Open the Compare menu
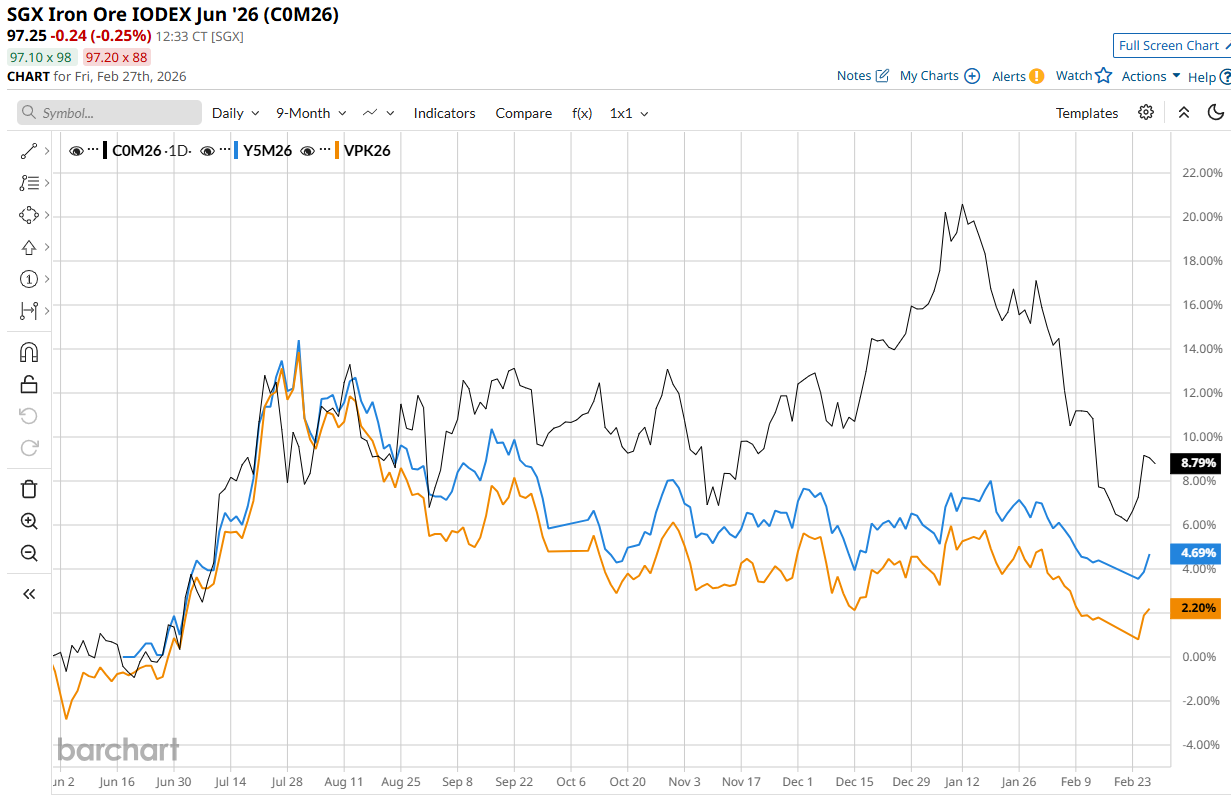Viewport: 1231px width, 795px height. pos(523,113)
